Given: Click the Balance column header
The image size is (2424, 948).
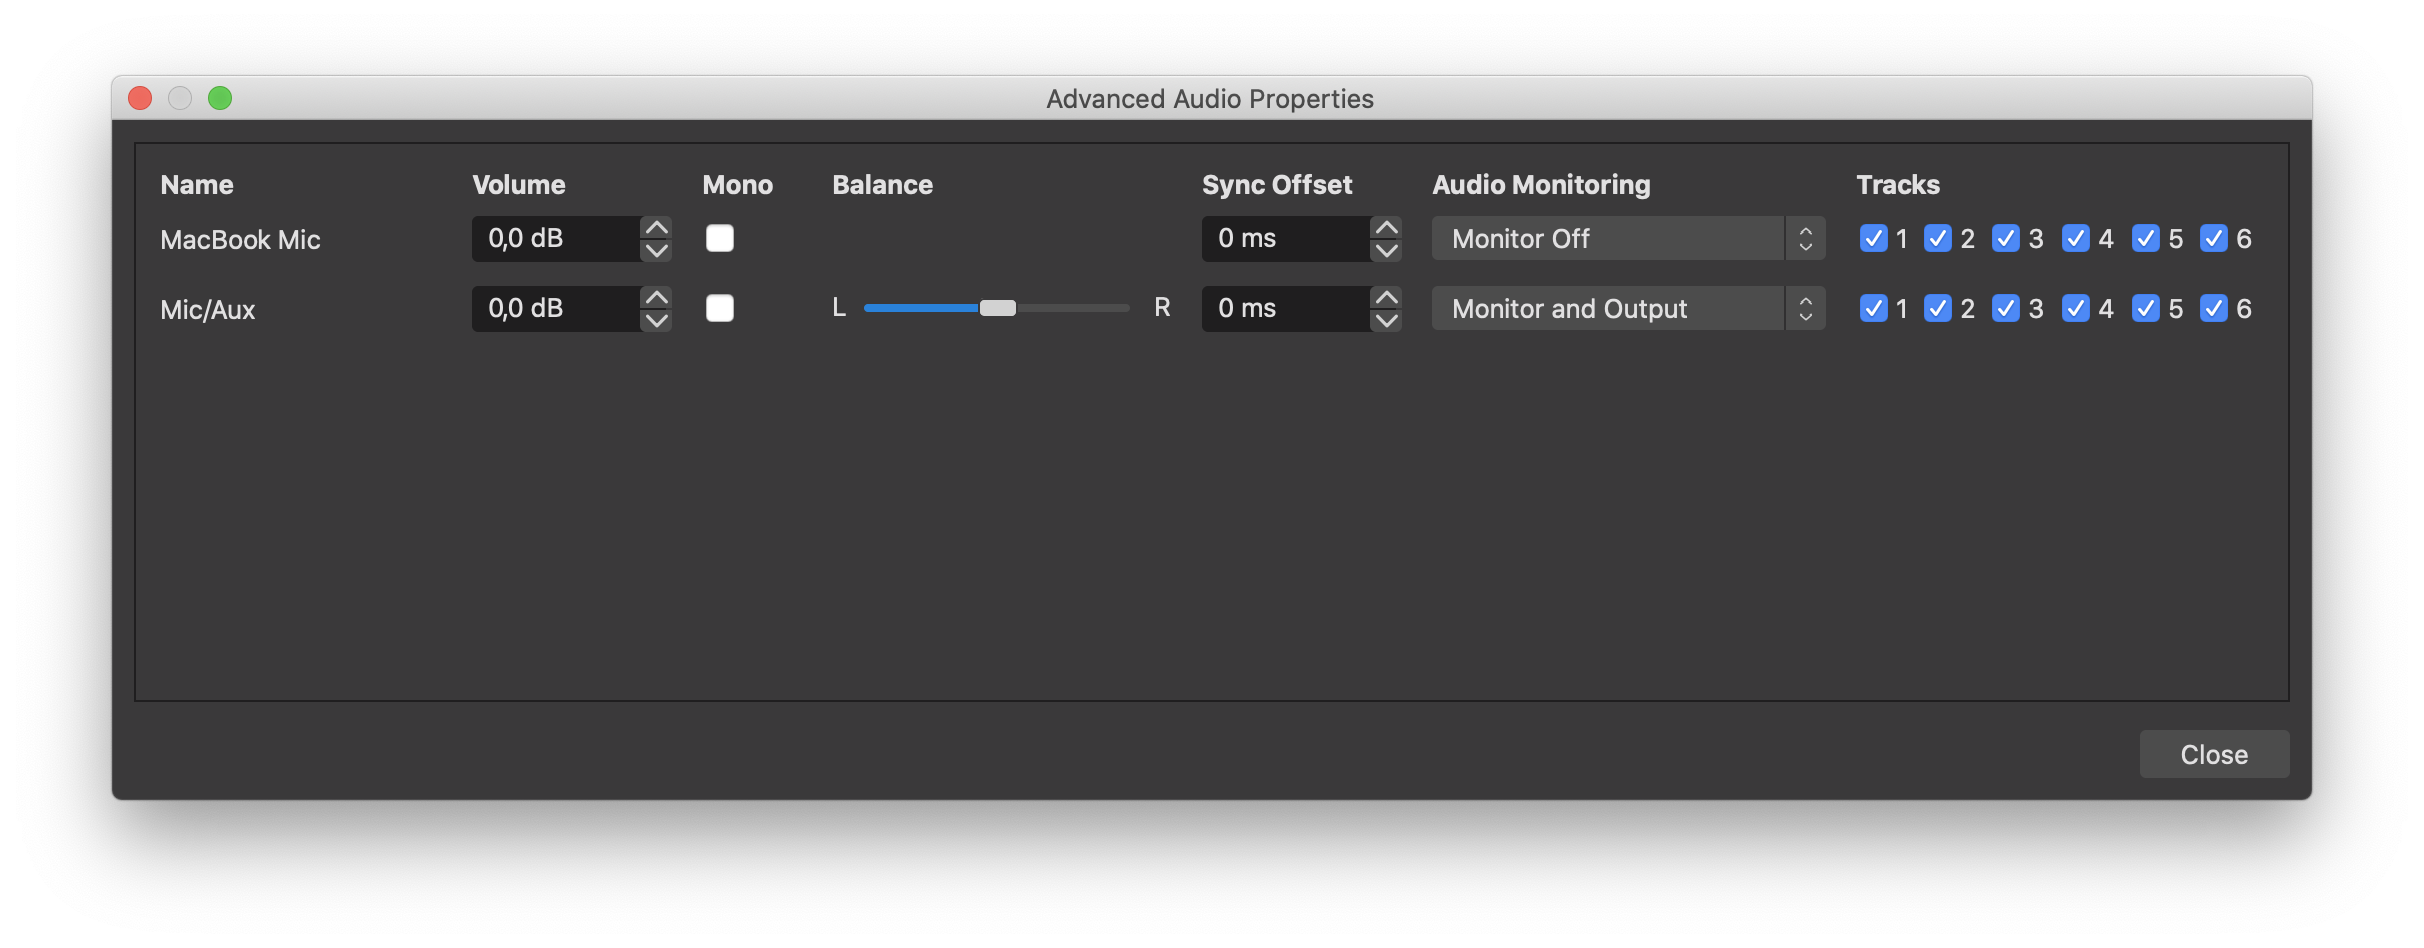Looking at the screenshot, I should [x=882, y=185].
